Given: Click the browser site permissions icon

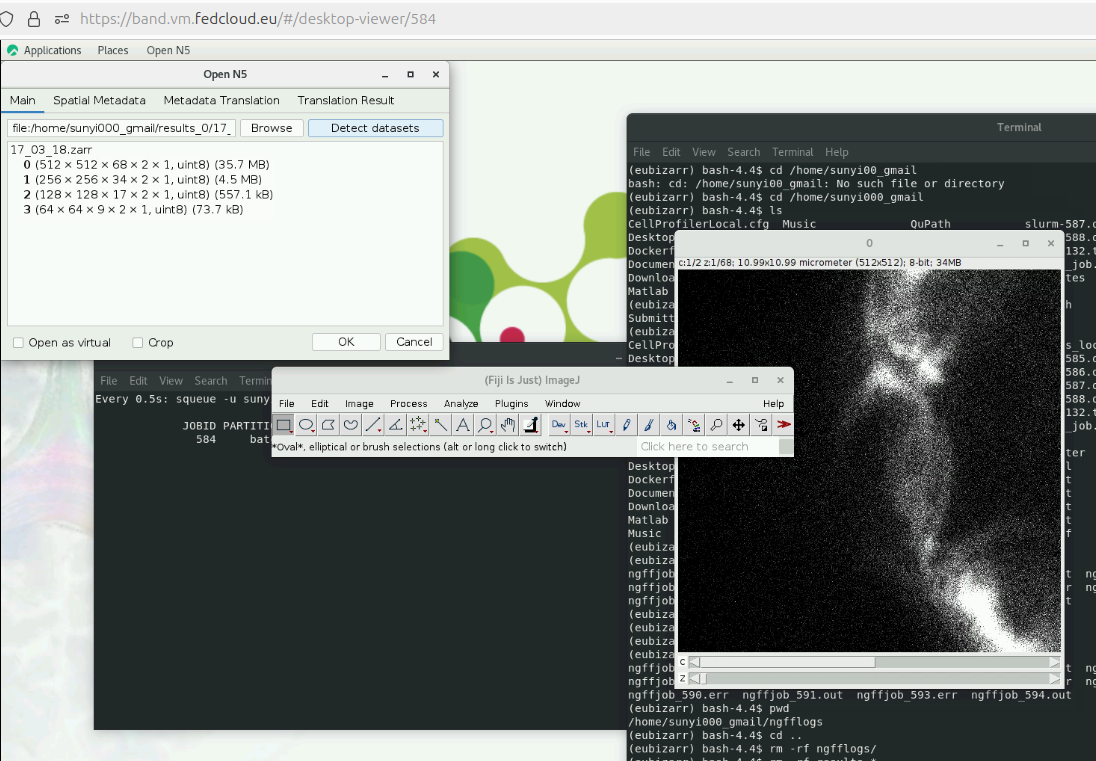Looking at the screenshot, I should (62, 19).
